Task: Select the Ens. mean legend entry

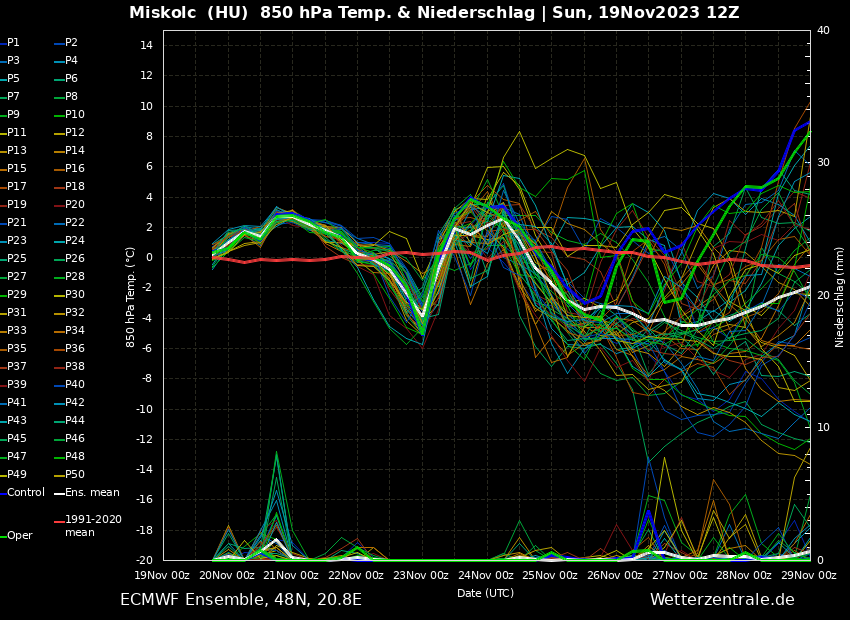Action: (92, 492)
